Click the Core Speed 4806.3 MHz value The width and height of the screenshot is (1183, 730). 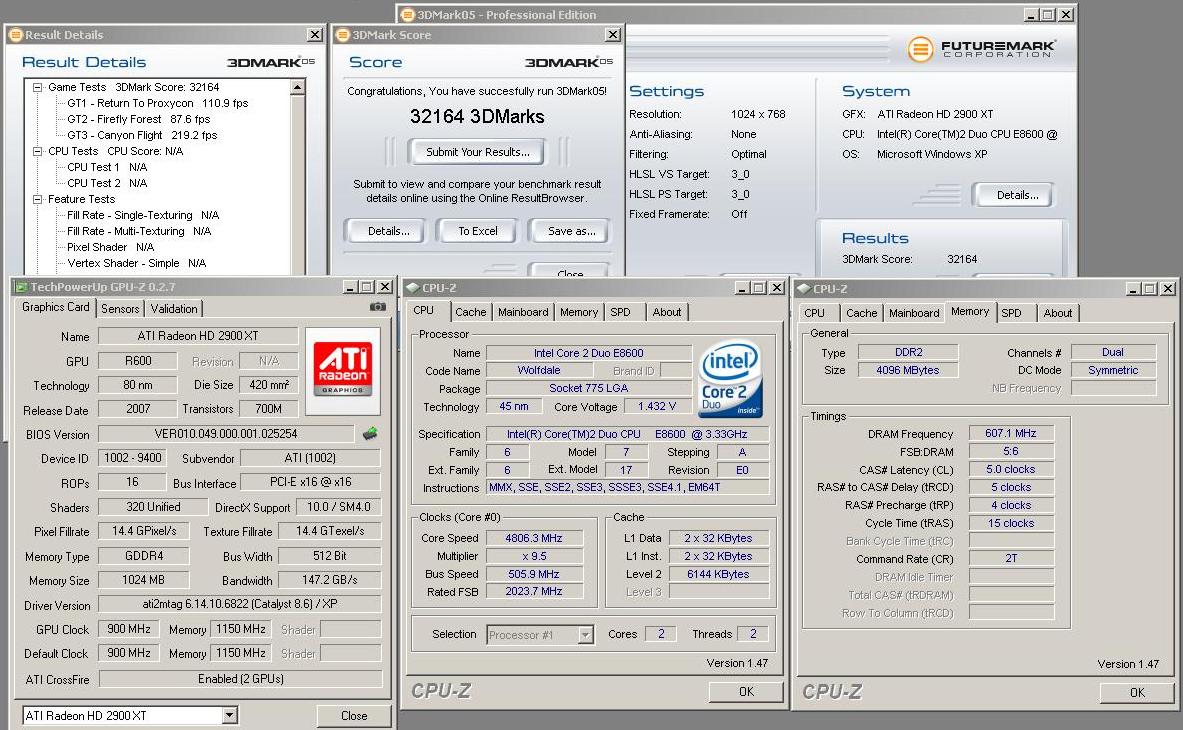(534, 538)
